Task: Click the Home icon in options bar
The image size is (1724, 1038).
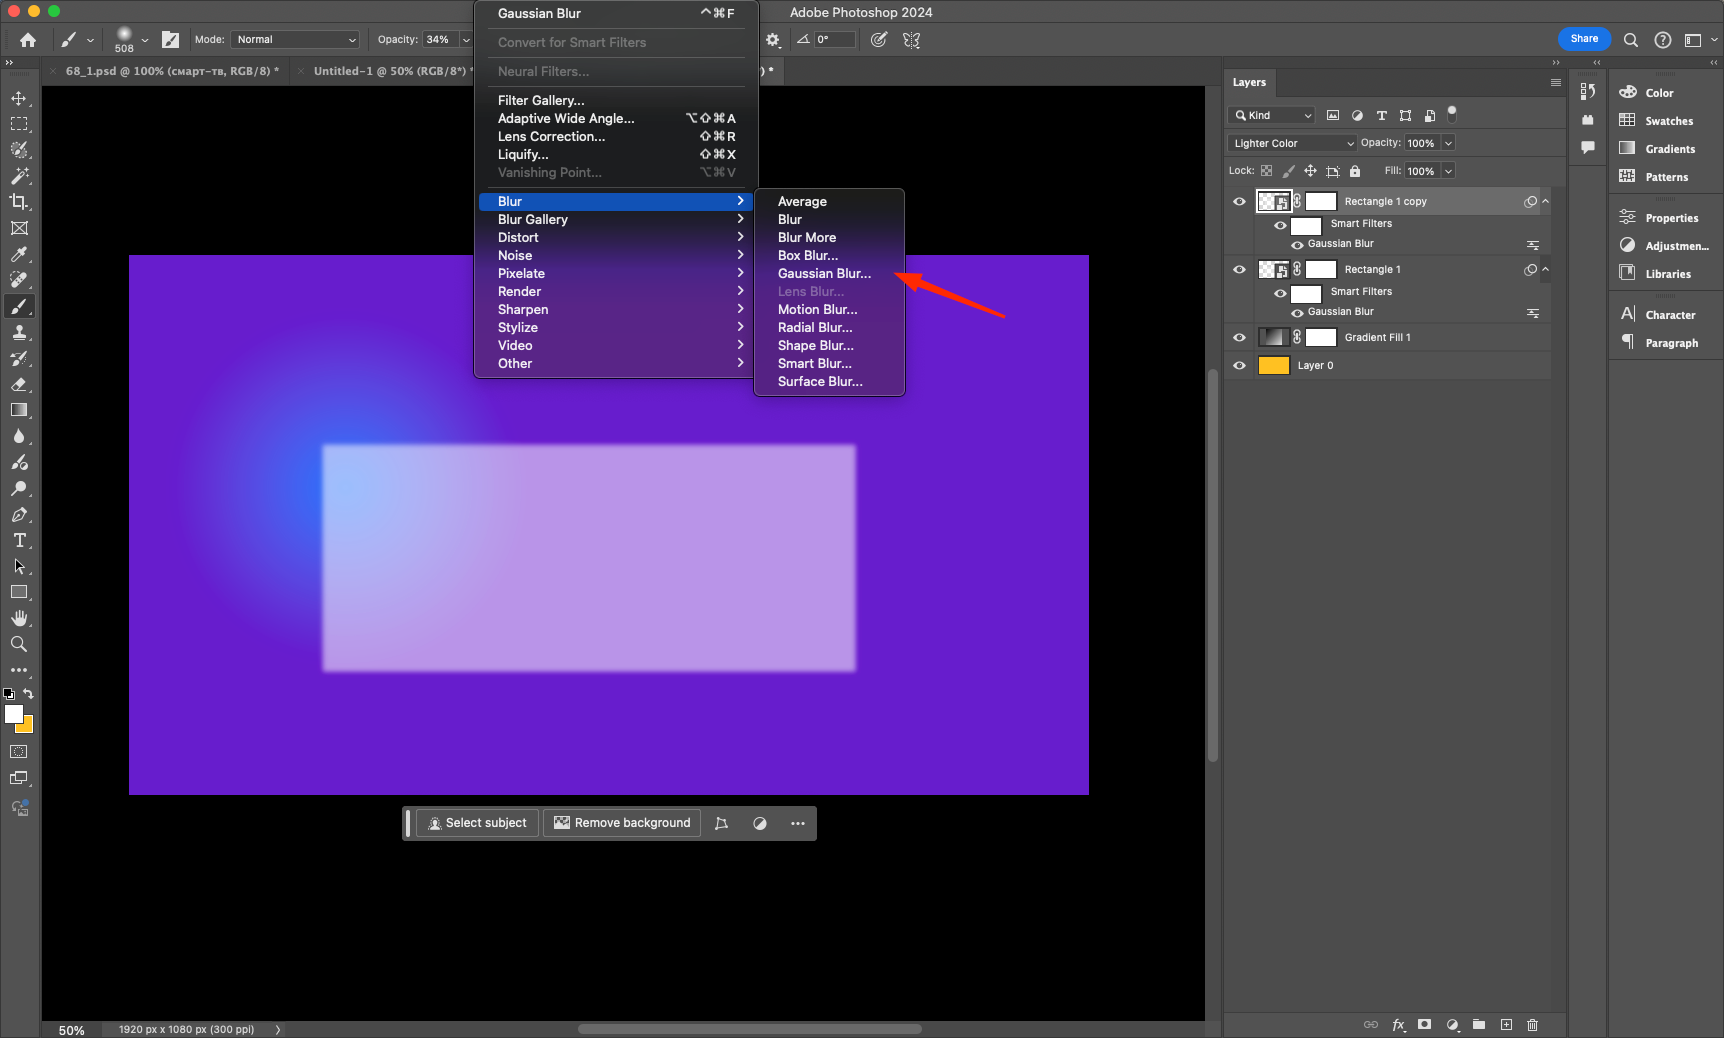Action: tap(28, 40)
